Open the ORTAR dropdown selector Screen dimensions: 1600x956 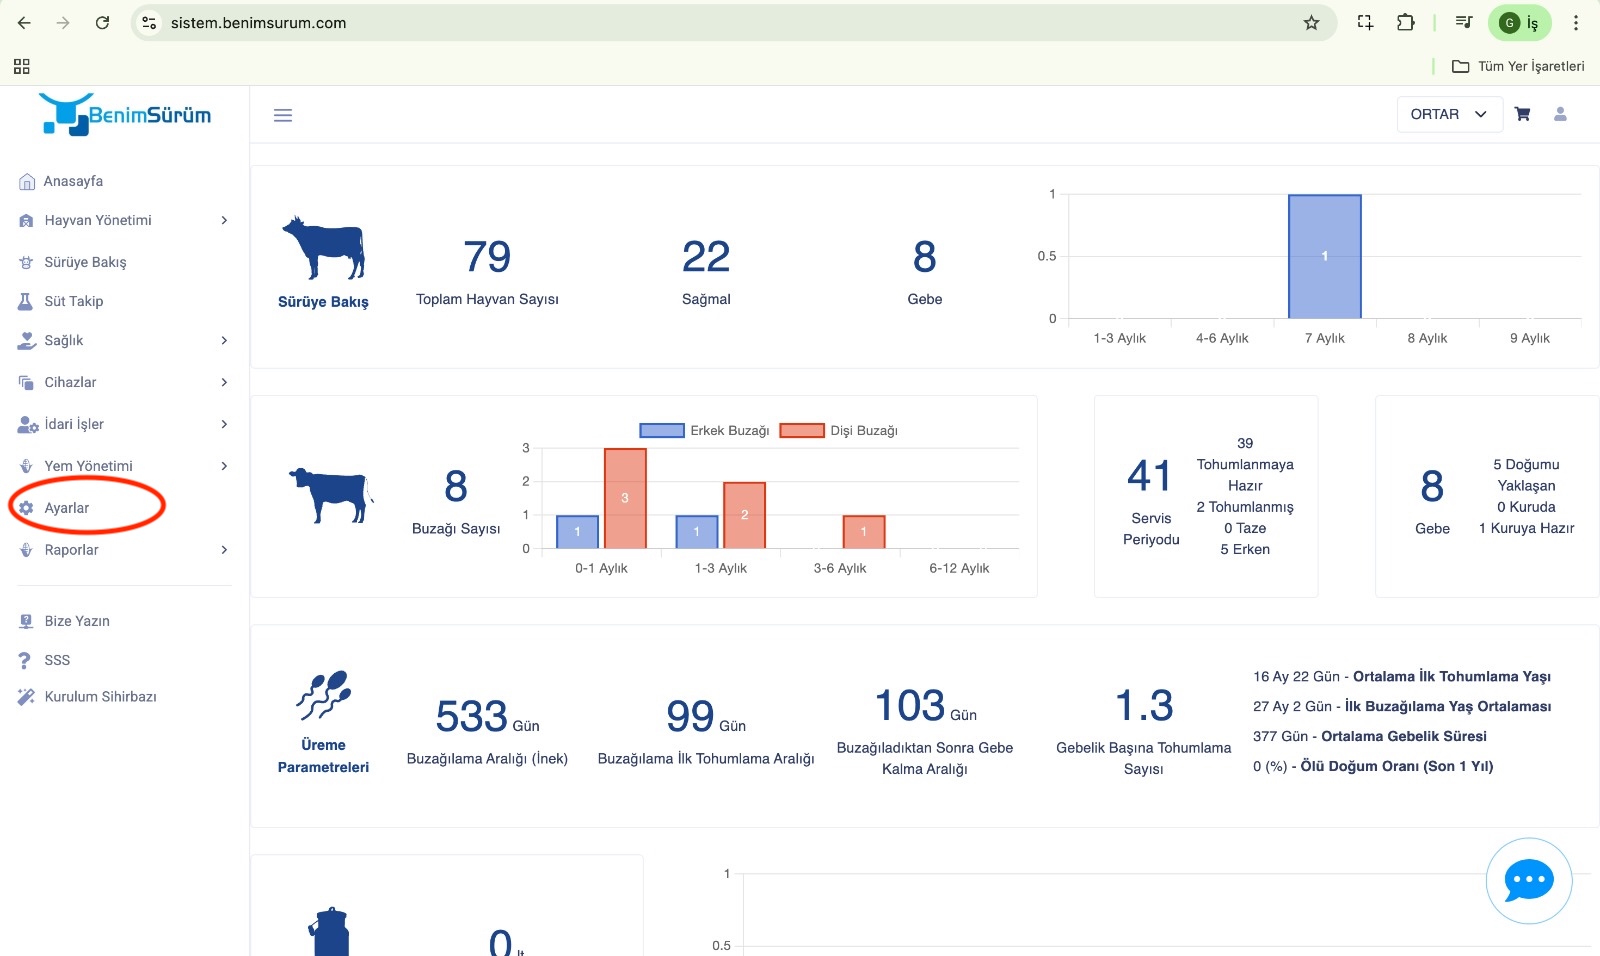pos(1448,114)
